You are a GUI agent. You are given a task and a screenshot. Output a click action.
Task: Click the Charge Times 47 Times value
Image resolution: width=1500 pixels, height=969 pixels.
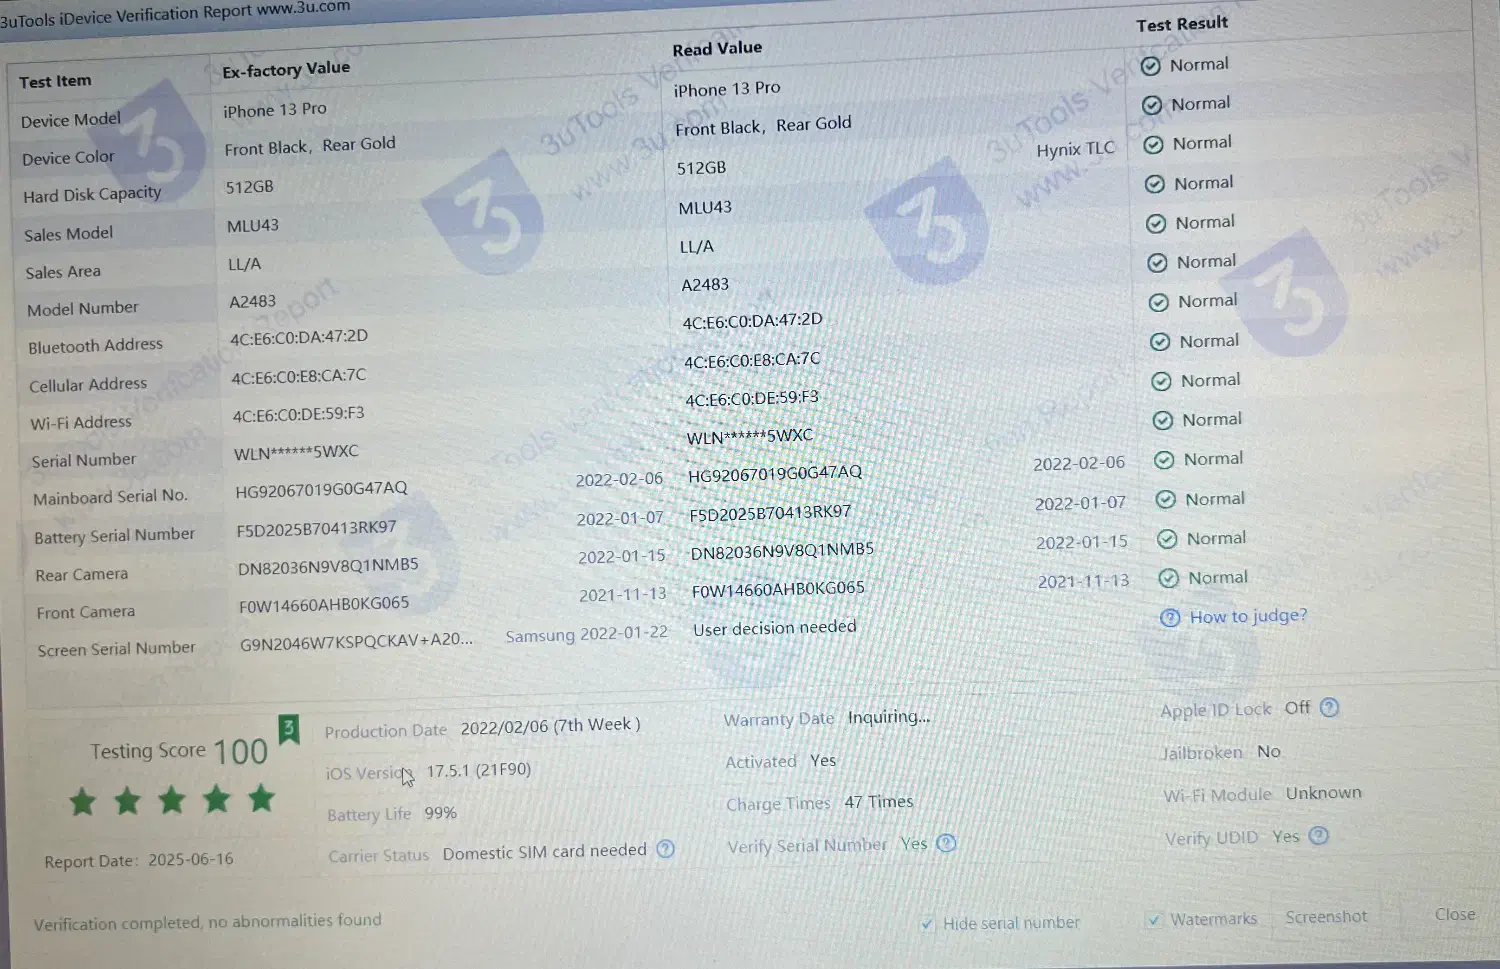click(879, 802)
